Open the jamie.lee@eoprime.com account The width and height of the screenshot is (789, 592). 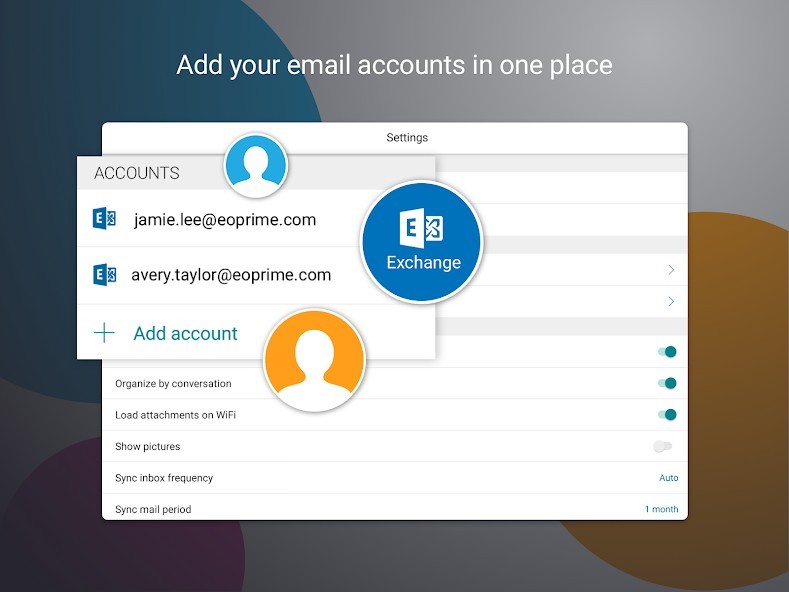pos(224,219)
